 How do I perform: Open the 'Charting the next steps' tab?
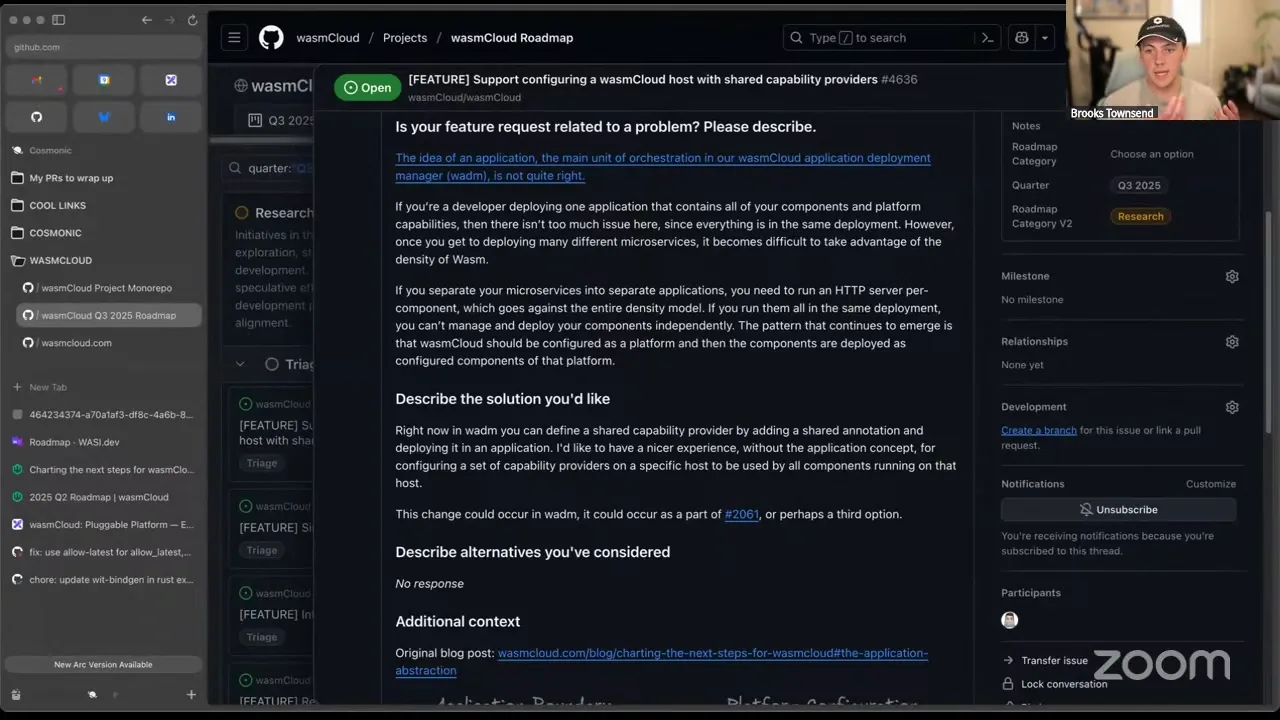[104, 469]
